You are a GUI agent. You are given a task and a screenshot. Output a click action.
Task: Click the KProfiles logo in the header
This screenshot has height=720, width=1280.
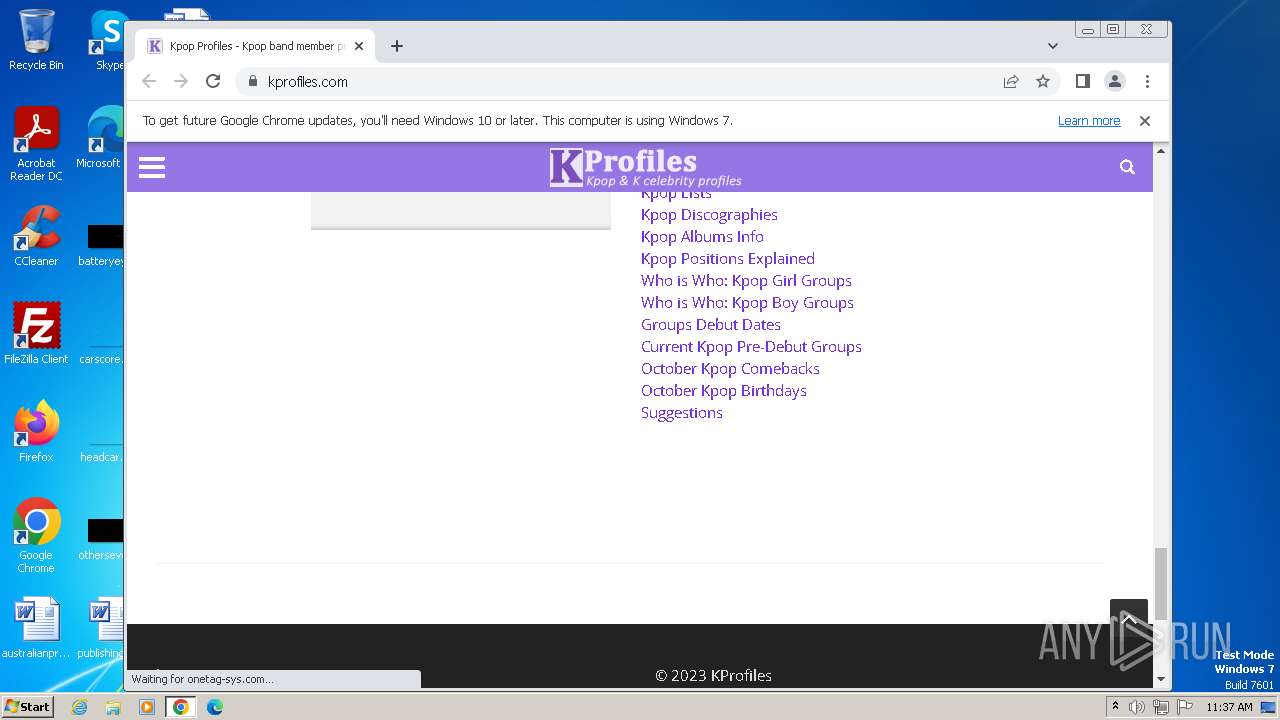645,167
